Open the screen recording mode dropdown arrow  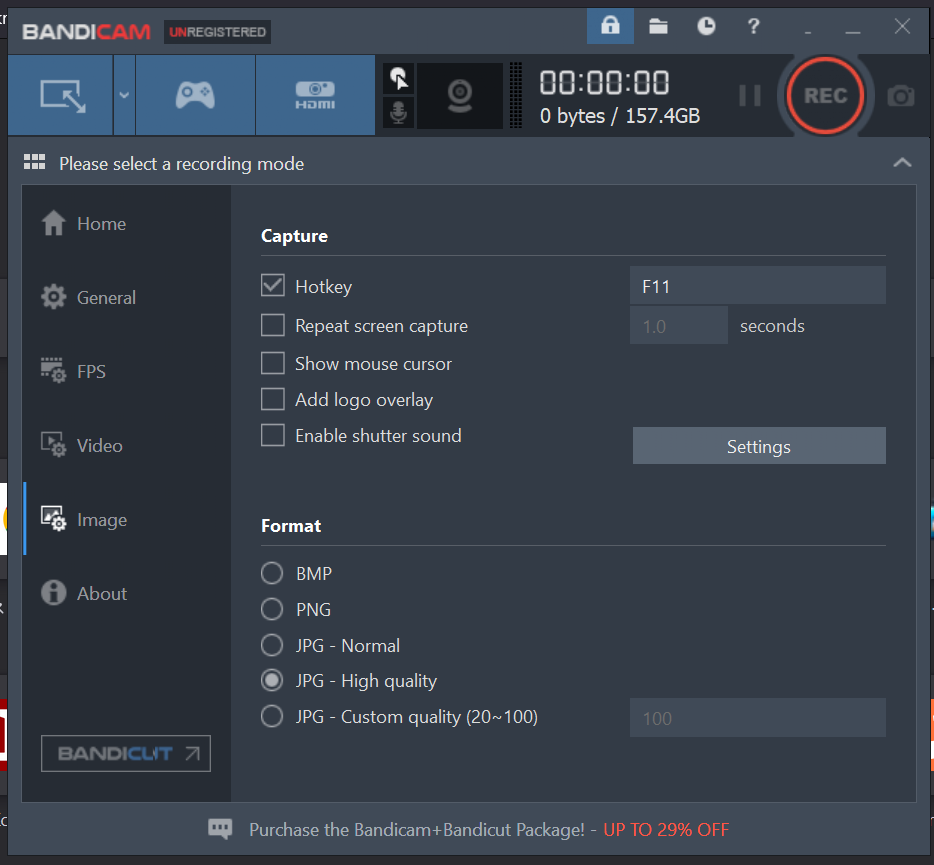pos(124,95)
